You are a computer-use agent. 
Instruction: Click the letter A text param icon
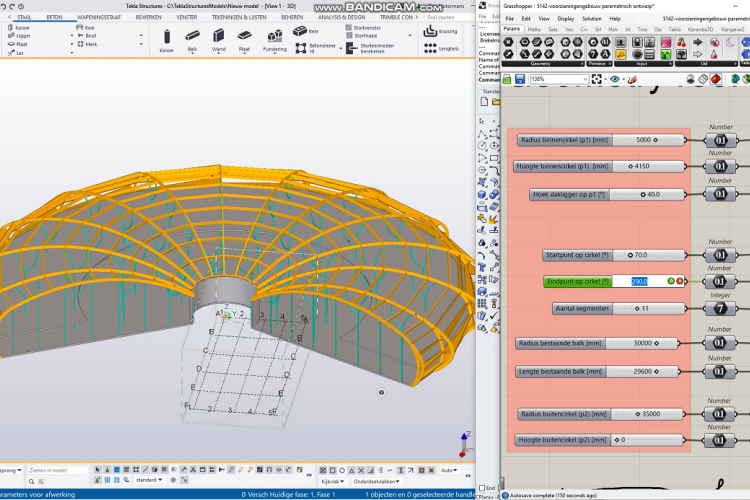(x=605, y=54)
